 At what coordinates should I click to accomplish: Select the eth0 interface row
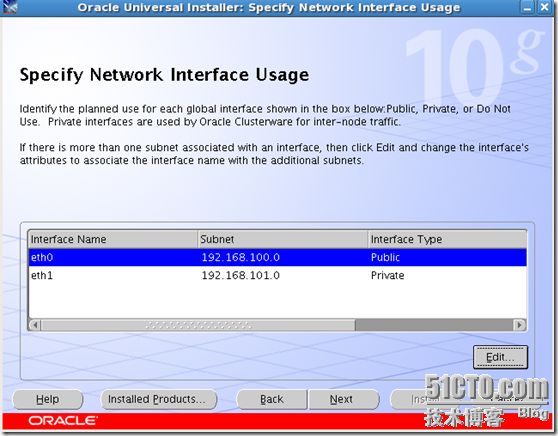(x=277, y=257)
